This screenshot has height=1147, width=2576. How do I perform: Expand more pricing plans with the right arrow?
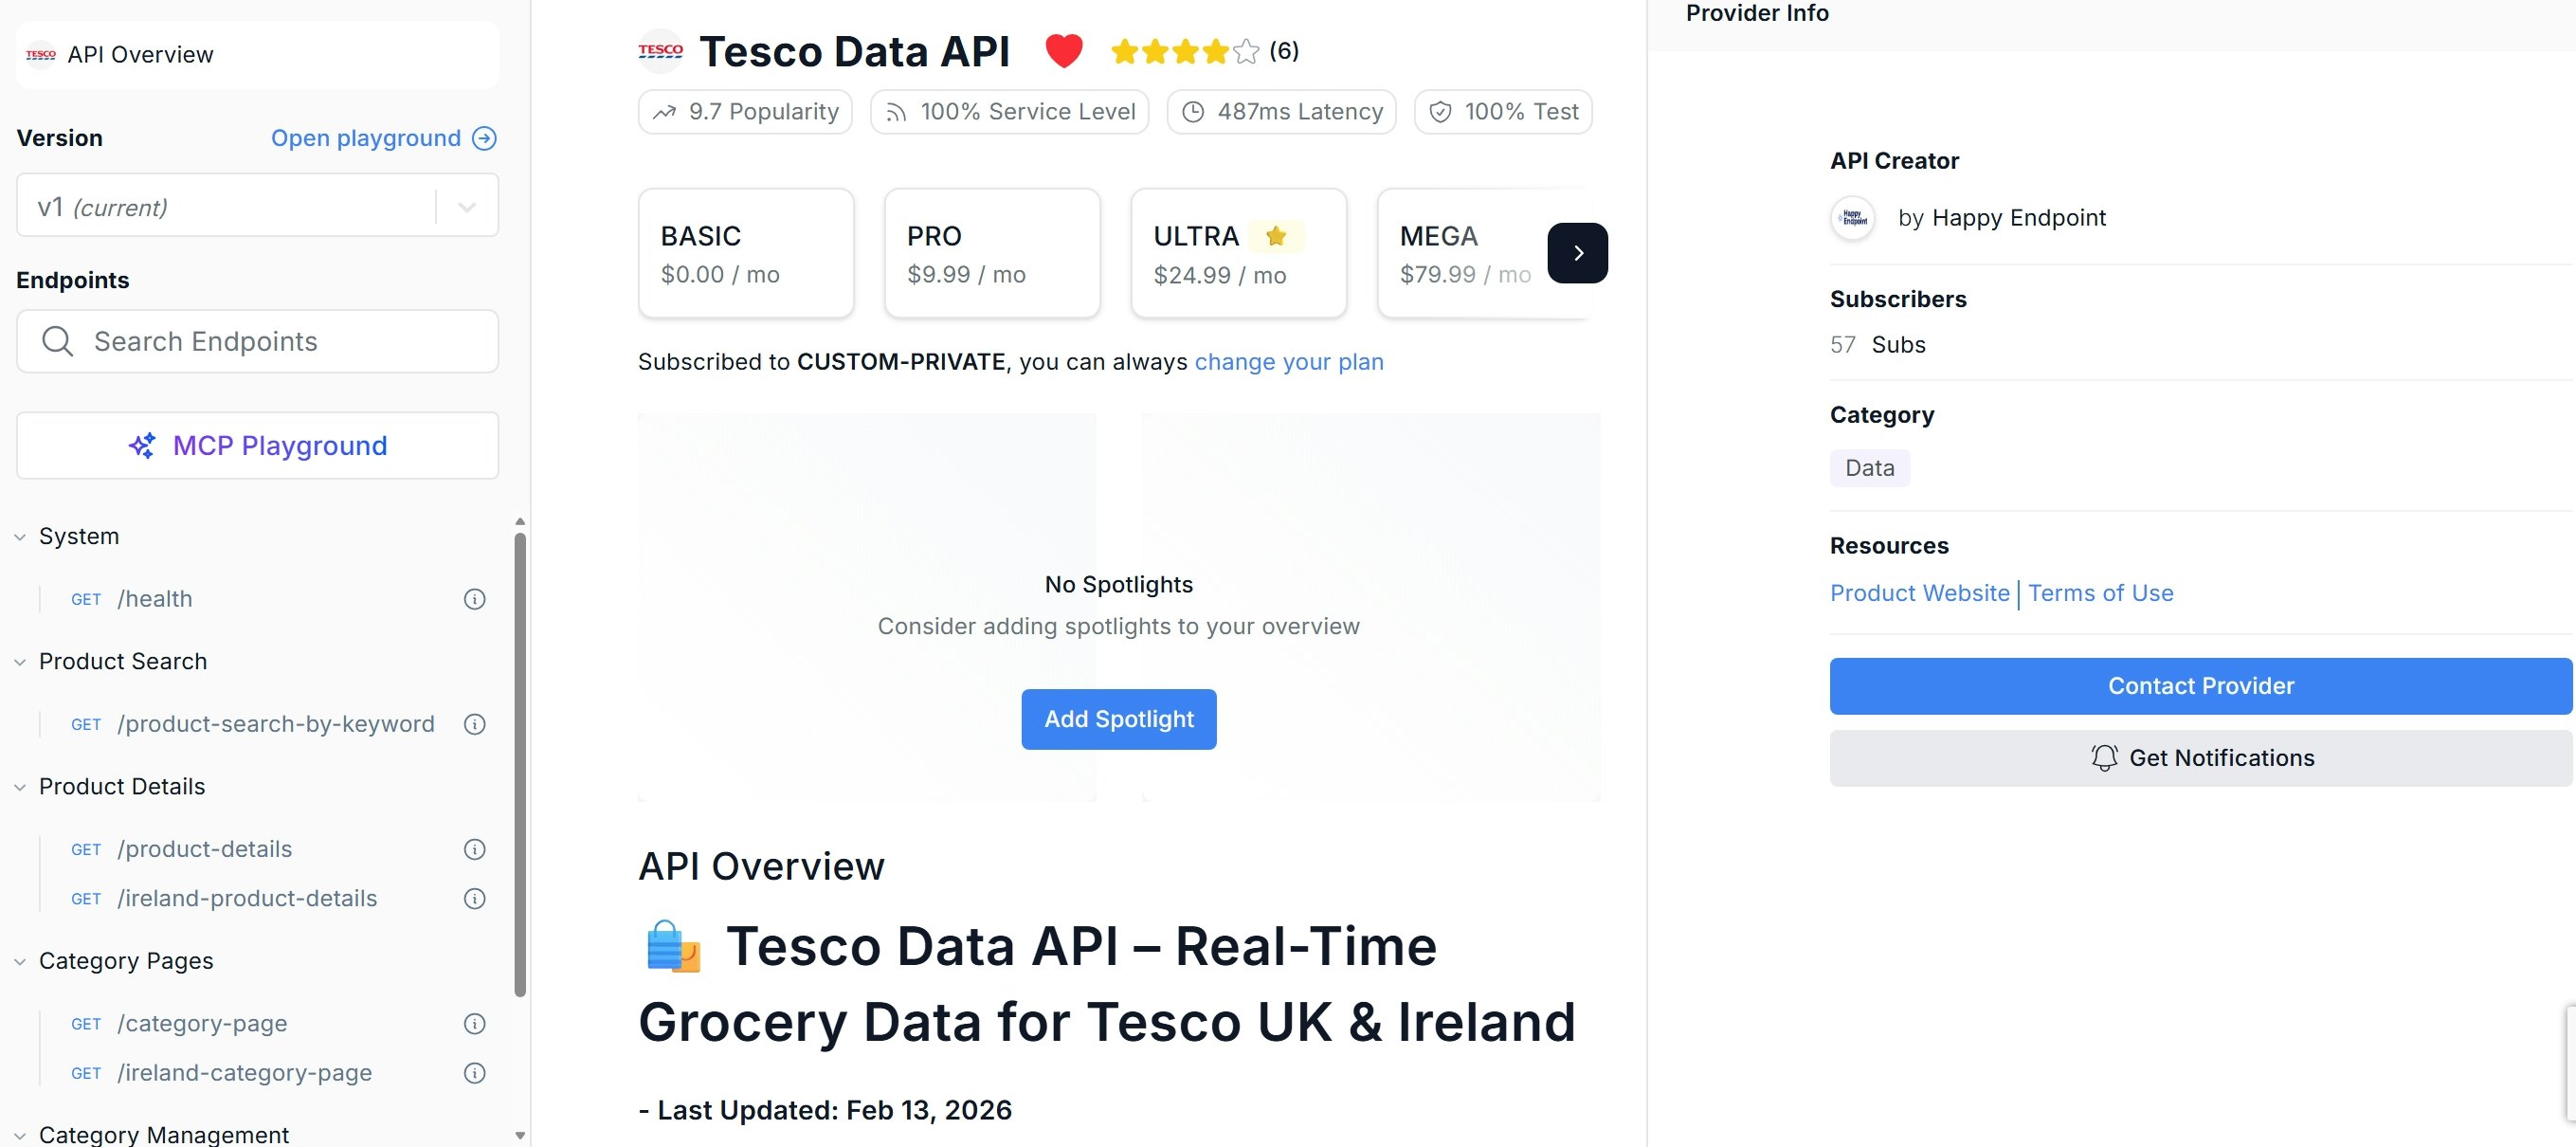(x=1578, y=253)
